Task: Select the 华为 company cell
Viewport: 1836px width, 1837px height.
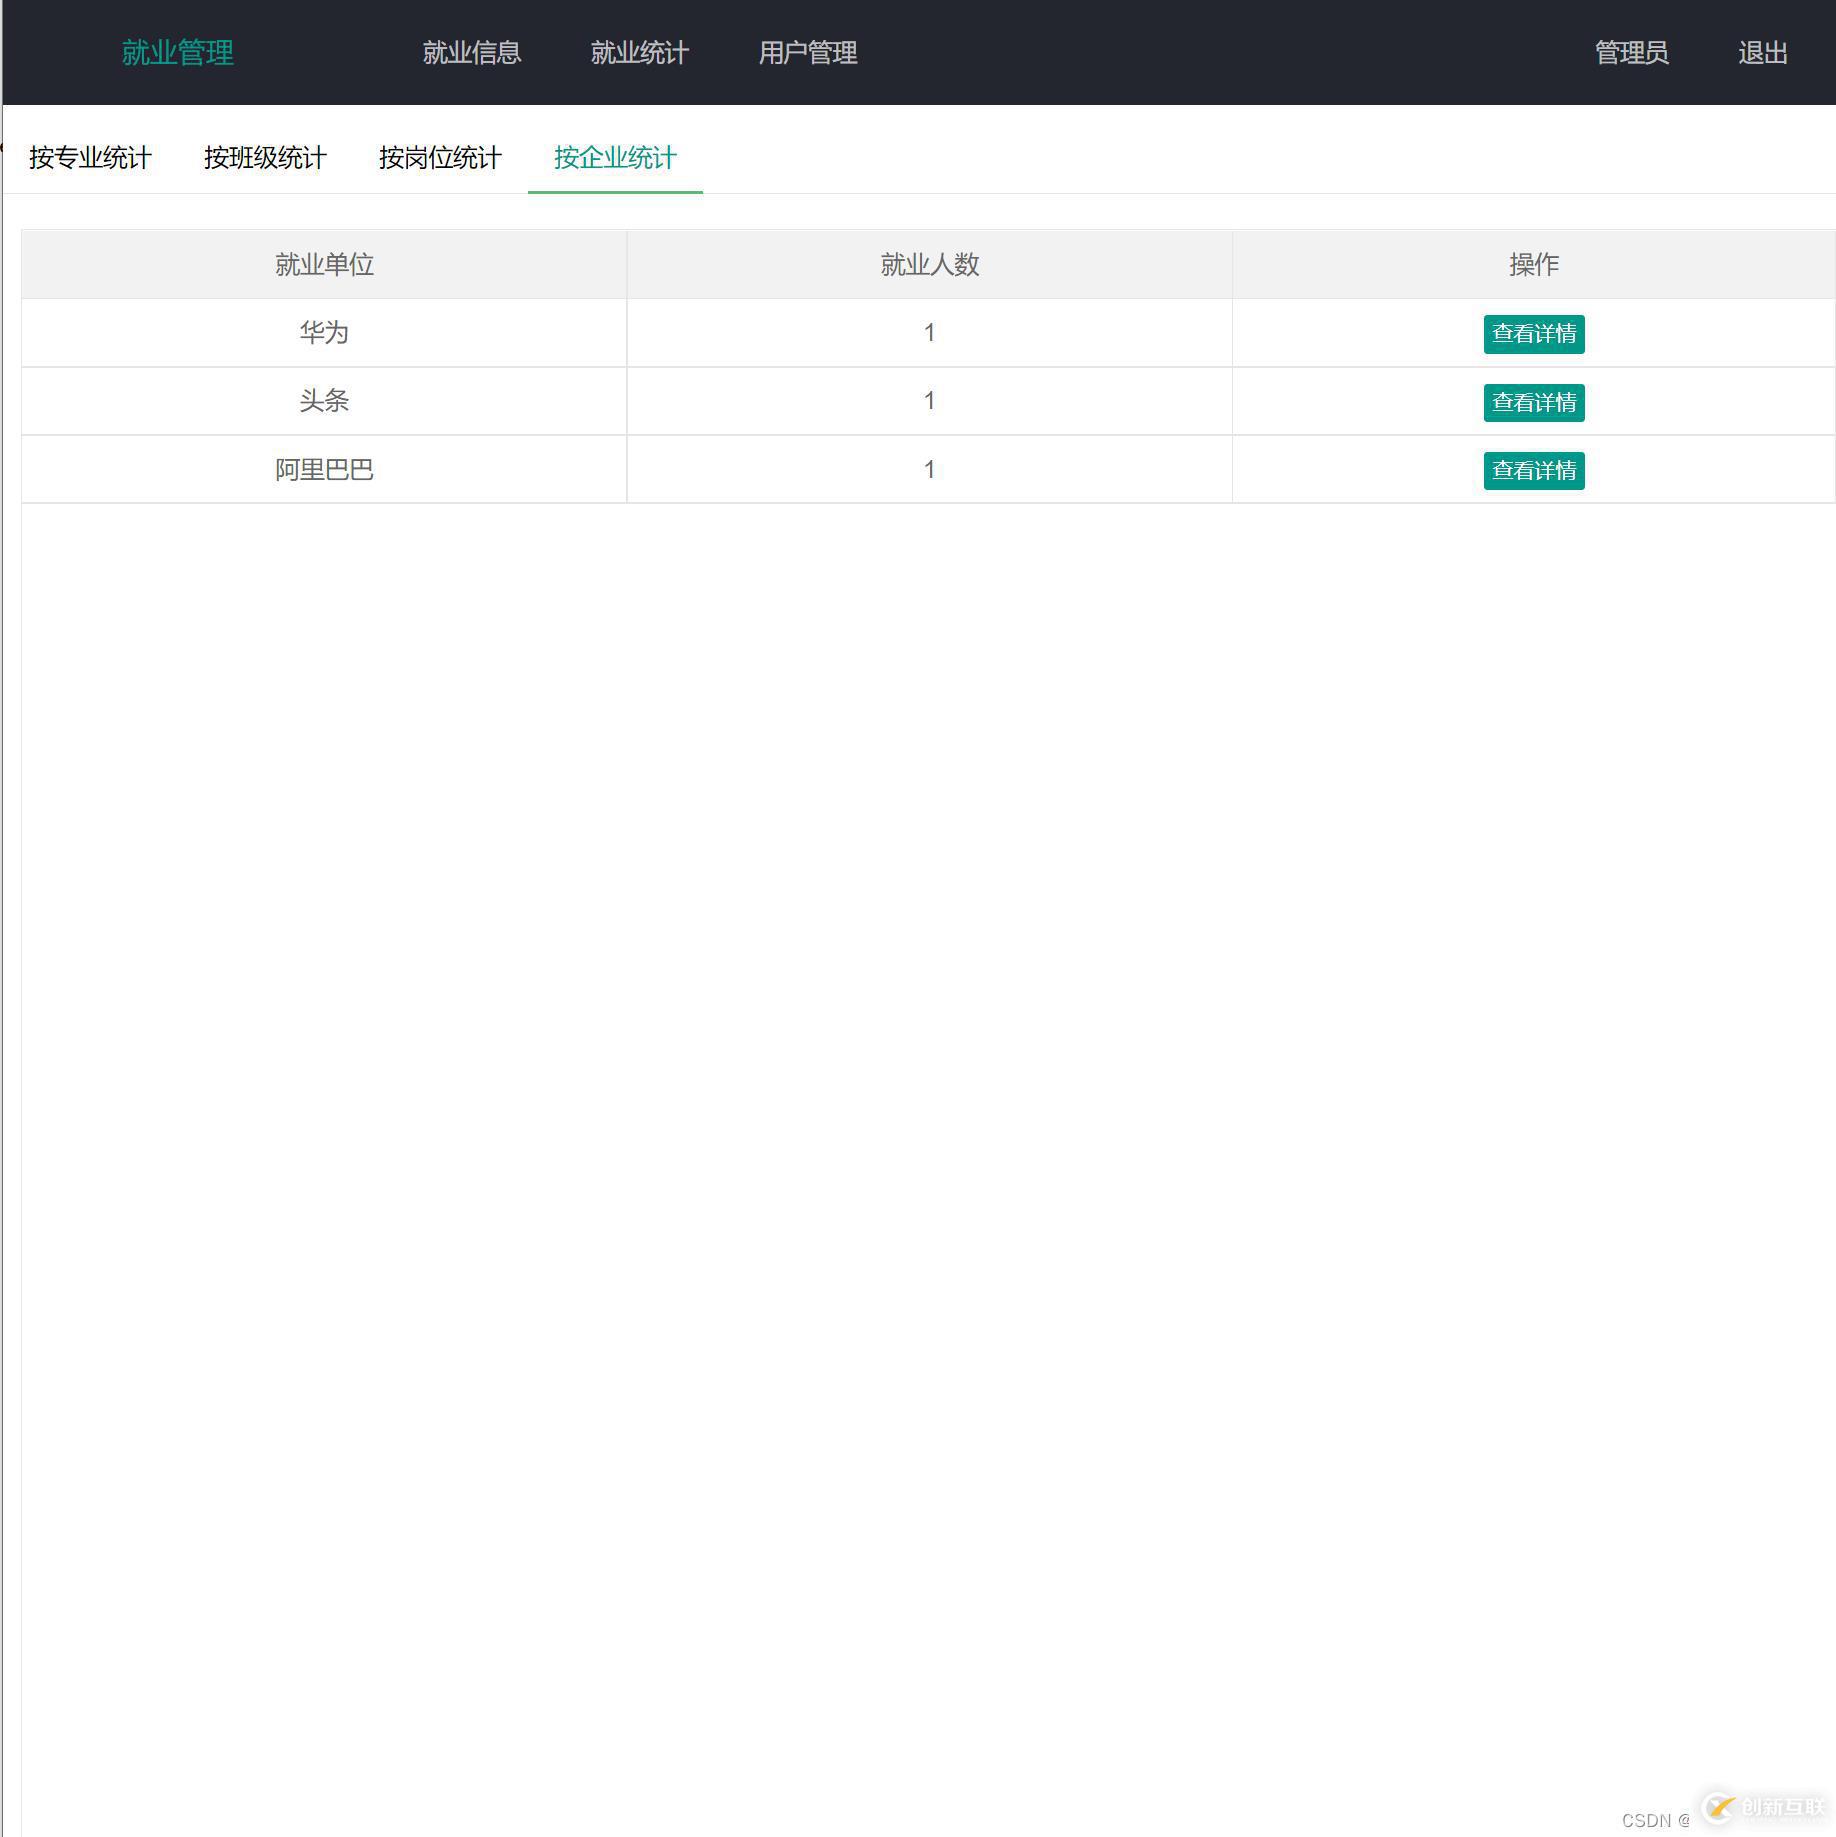Action: coord(324,333)
